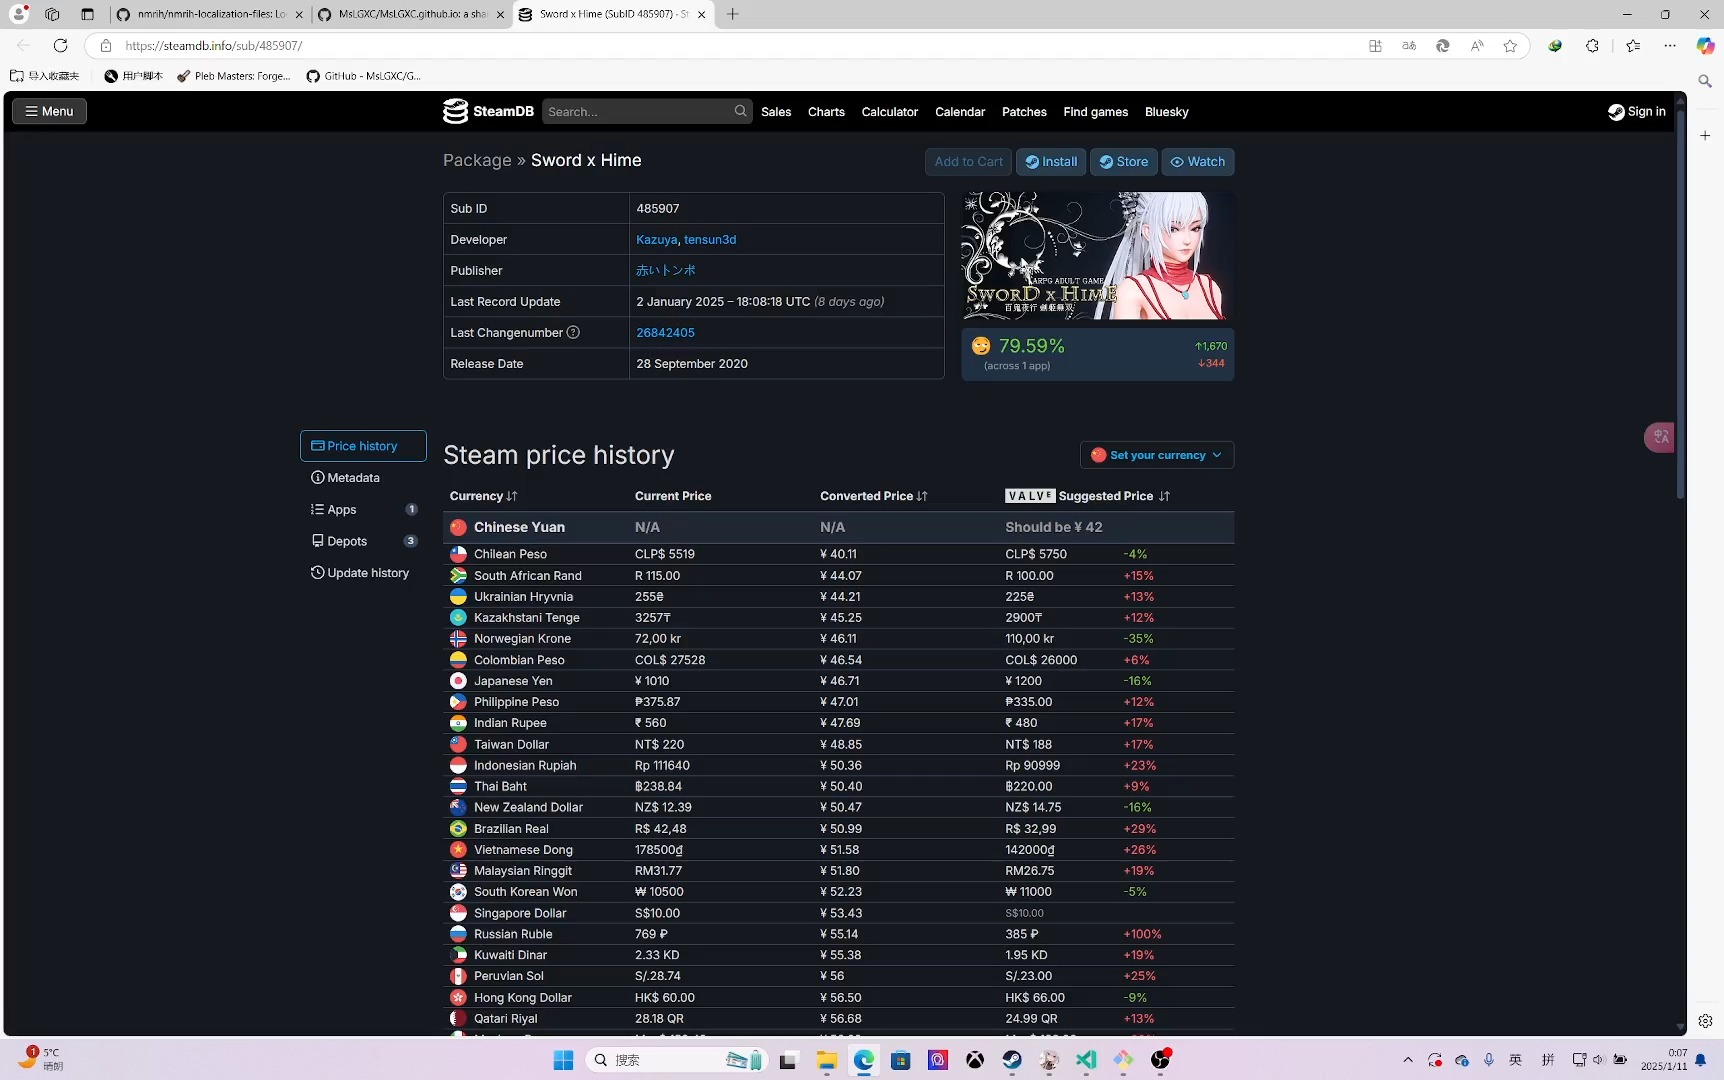Click the Edge sidebar search icon
The height and width of the screenshot is (1080, 1724).
tap(1705, 81)
